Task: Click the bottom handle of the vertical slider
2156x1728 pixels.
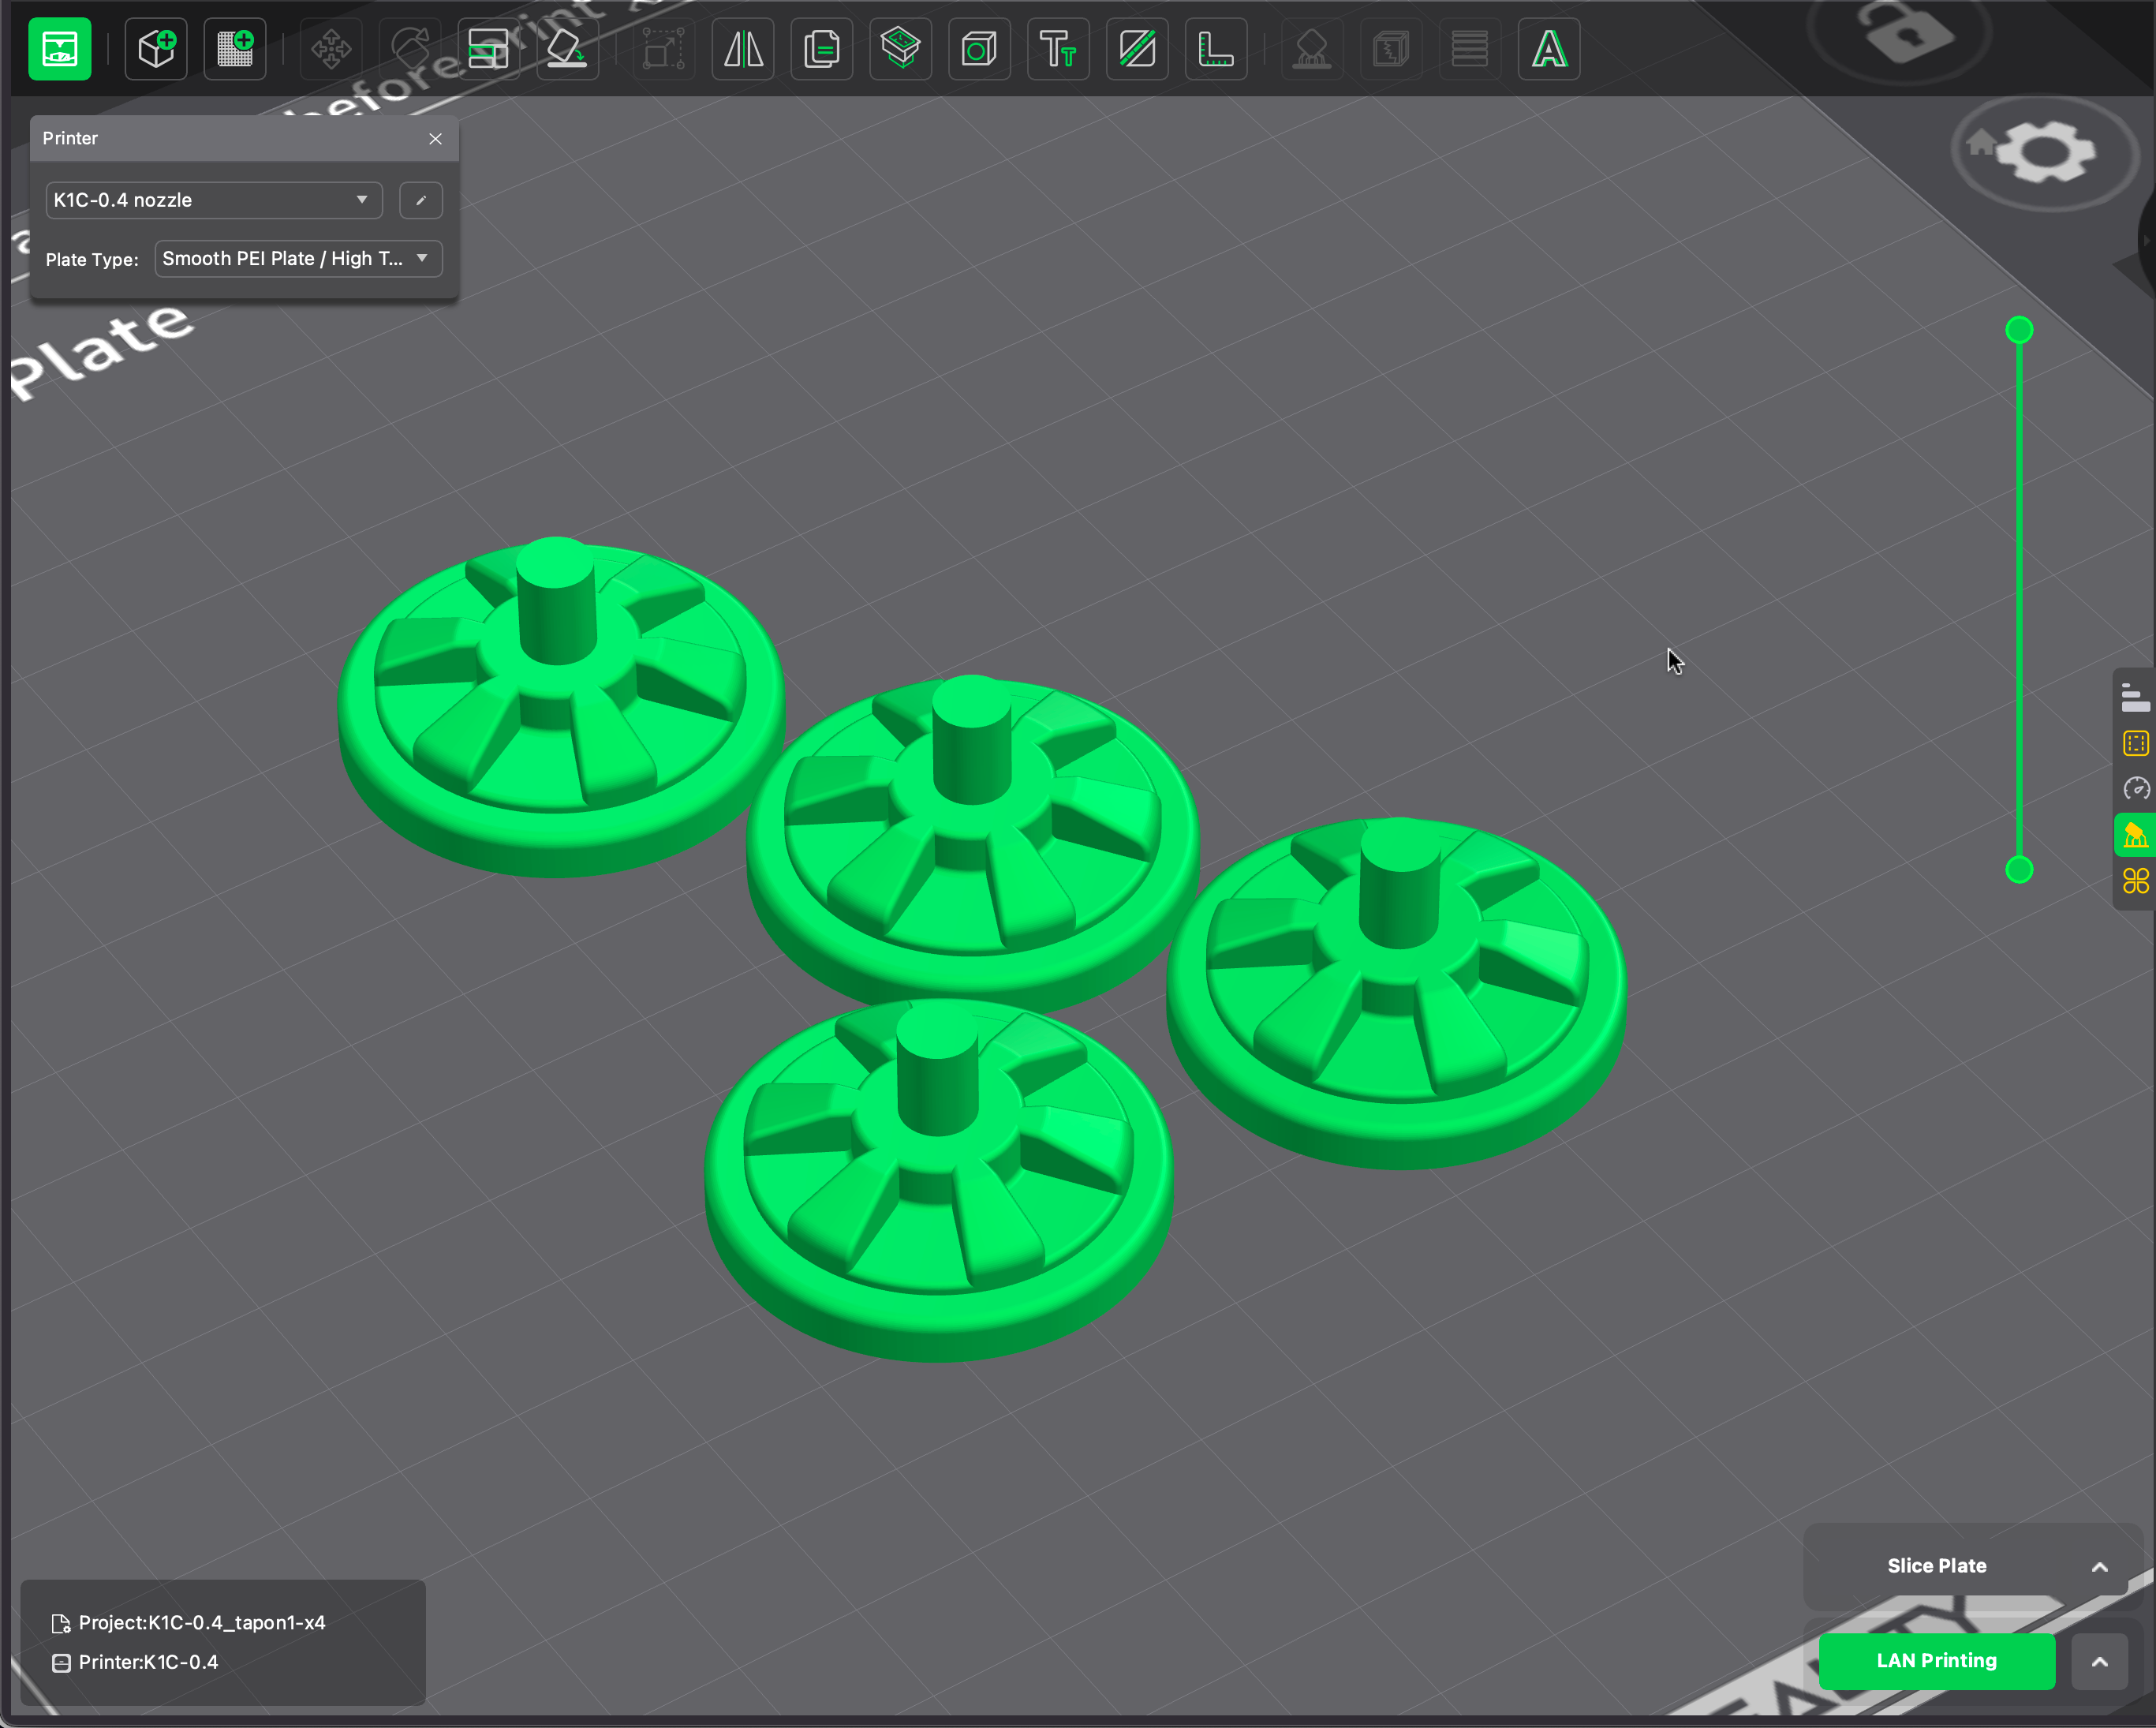Action: 2019,870
